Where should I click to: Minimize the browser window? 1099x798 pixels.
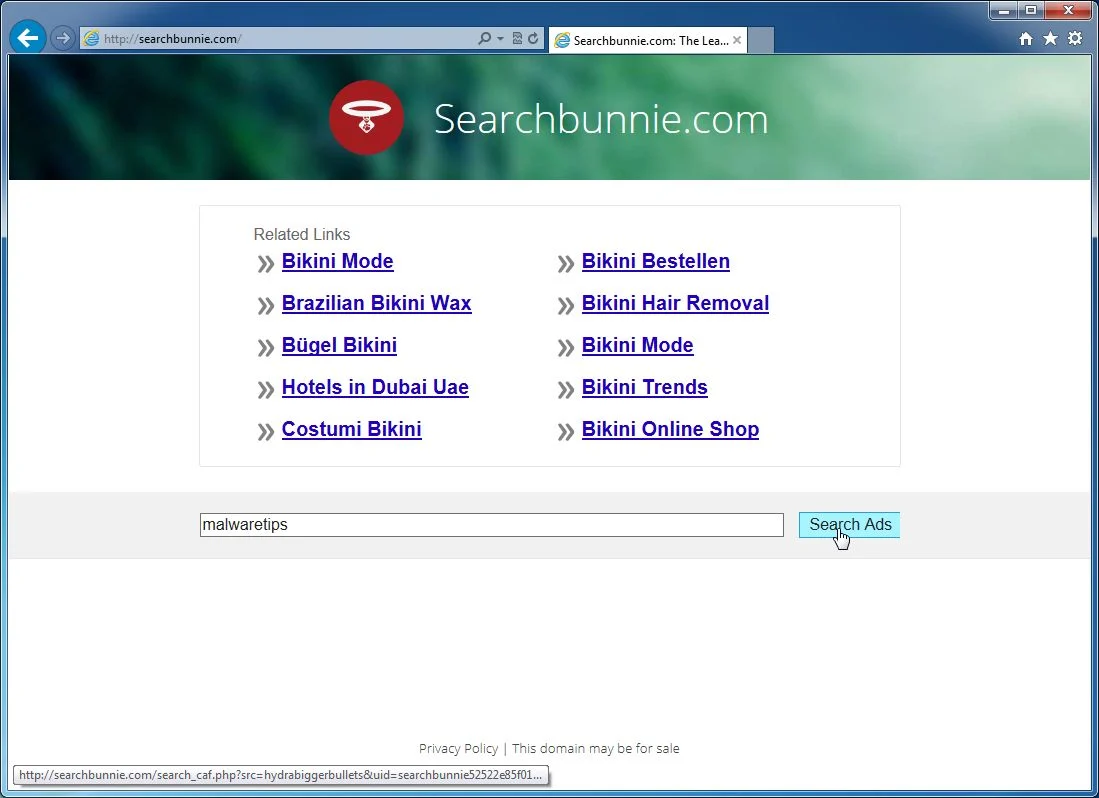click(1004, 10)
